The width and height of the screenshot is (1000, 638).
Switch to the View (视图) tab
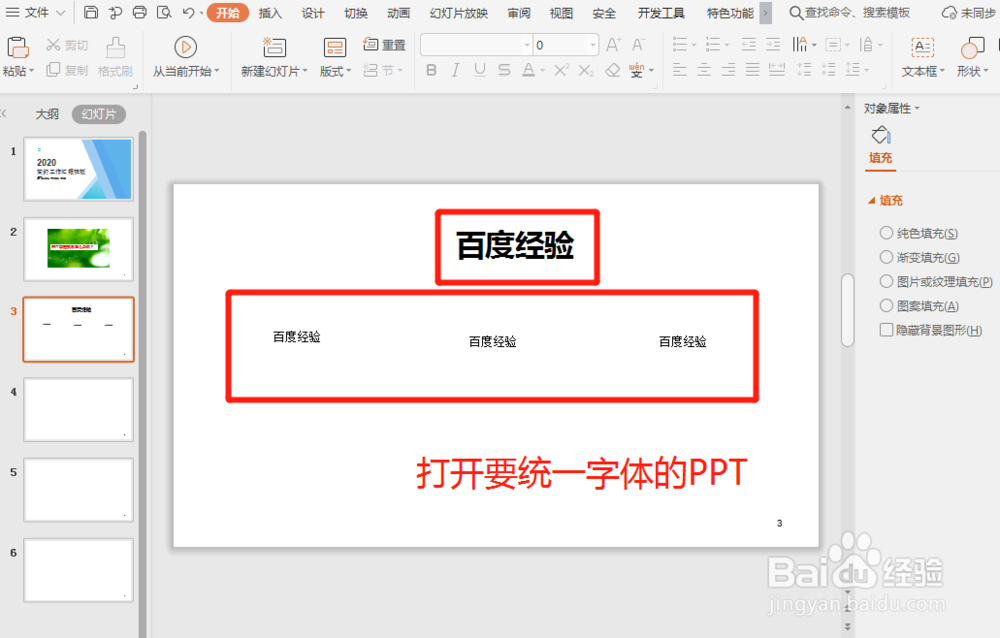pyautogui.click(x=561, y=13)
